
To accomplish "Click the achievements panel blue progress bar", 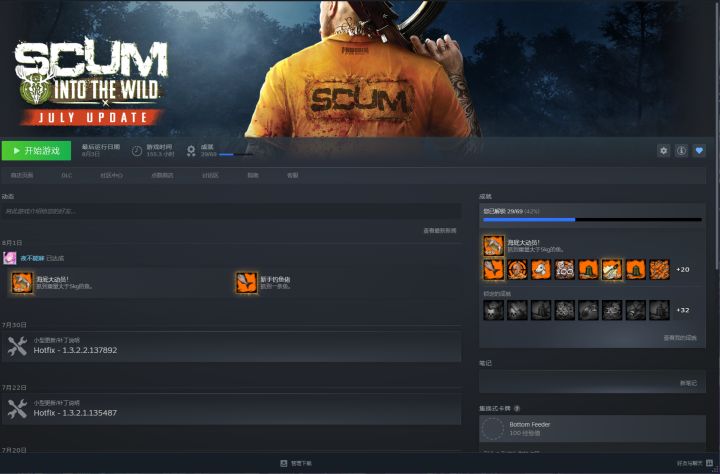I will [592, 220].
